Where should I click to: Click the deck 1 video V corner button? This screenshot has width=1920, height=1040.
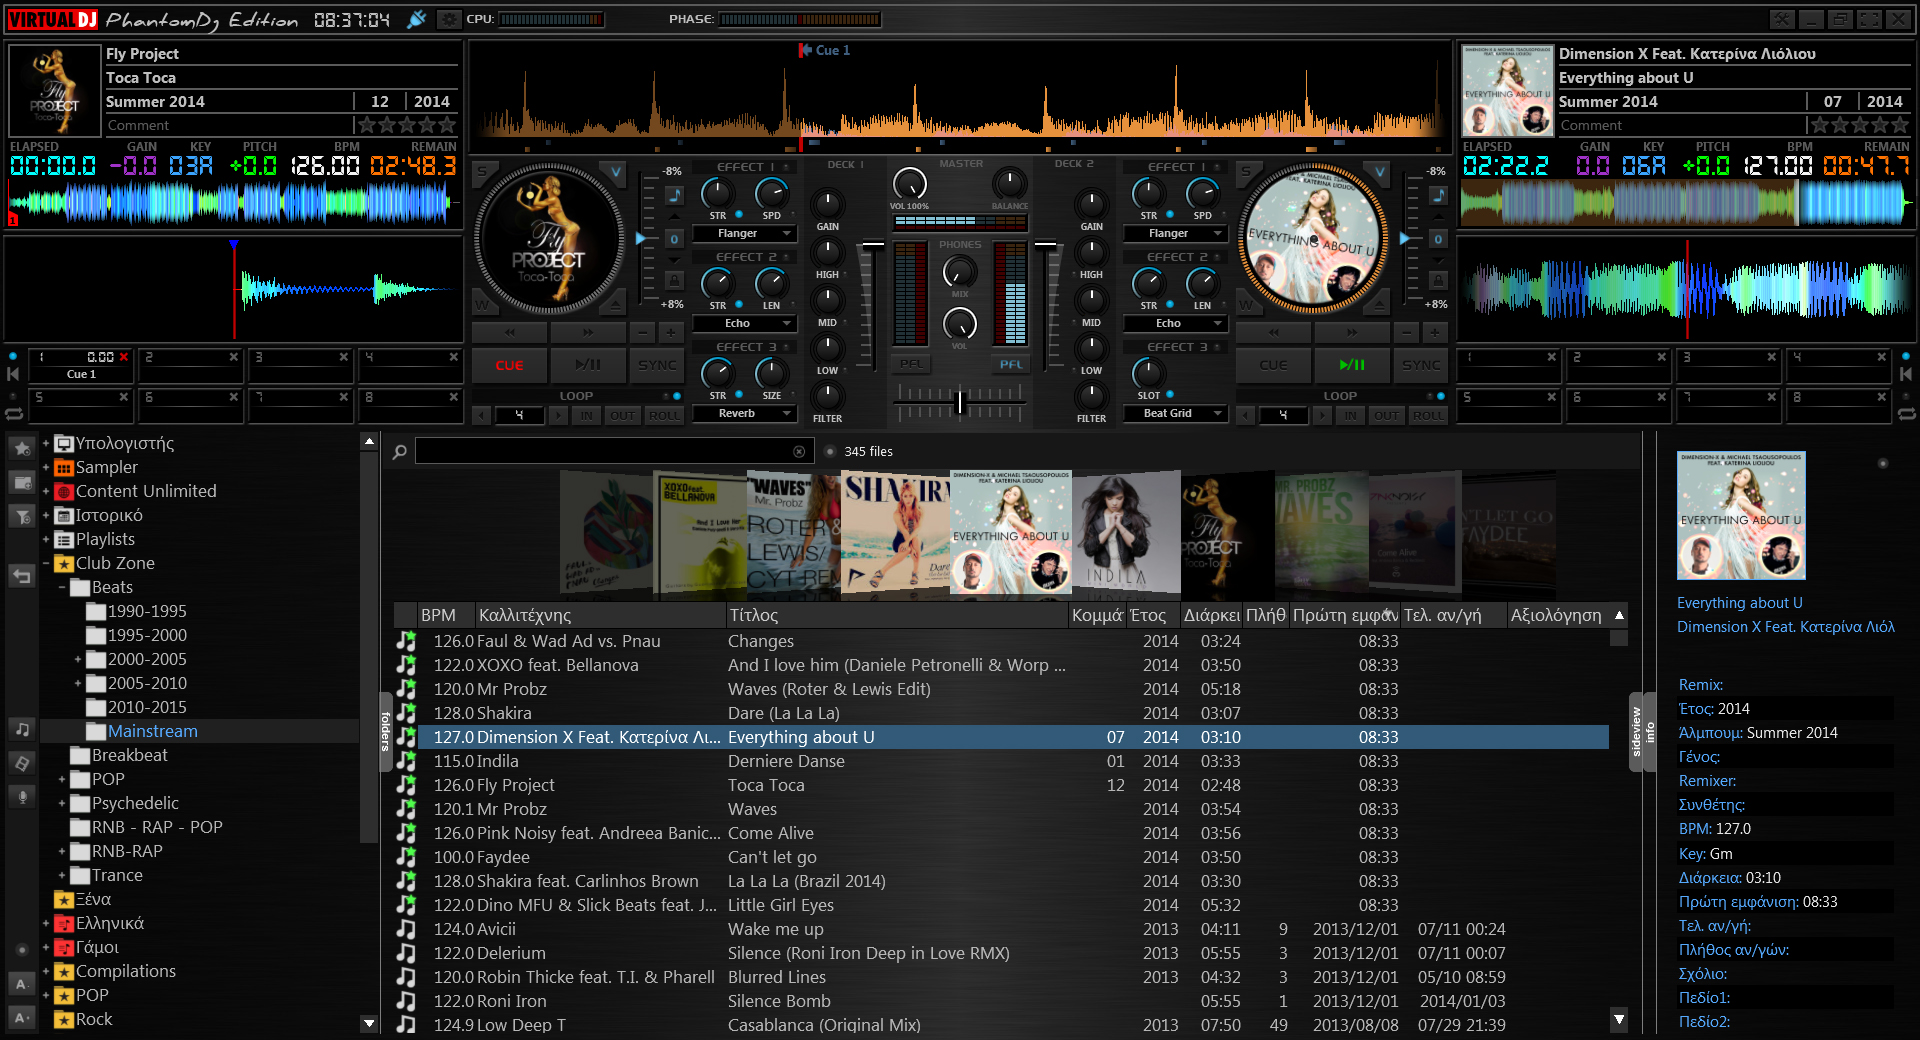[616, 172]
